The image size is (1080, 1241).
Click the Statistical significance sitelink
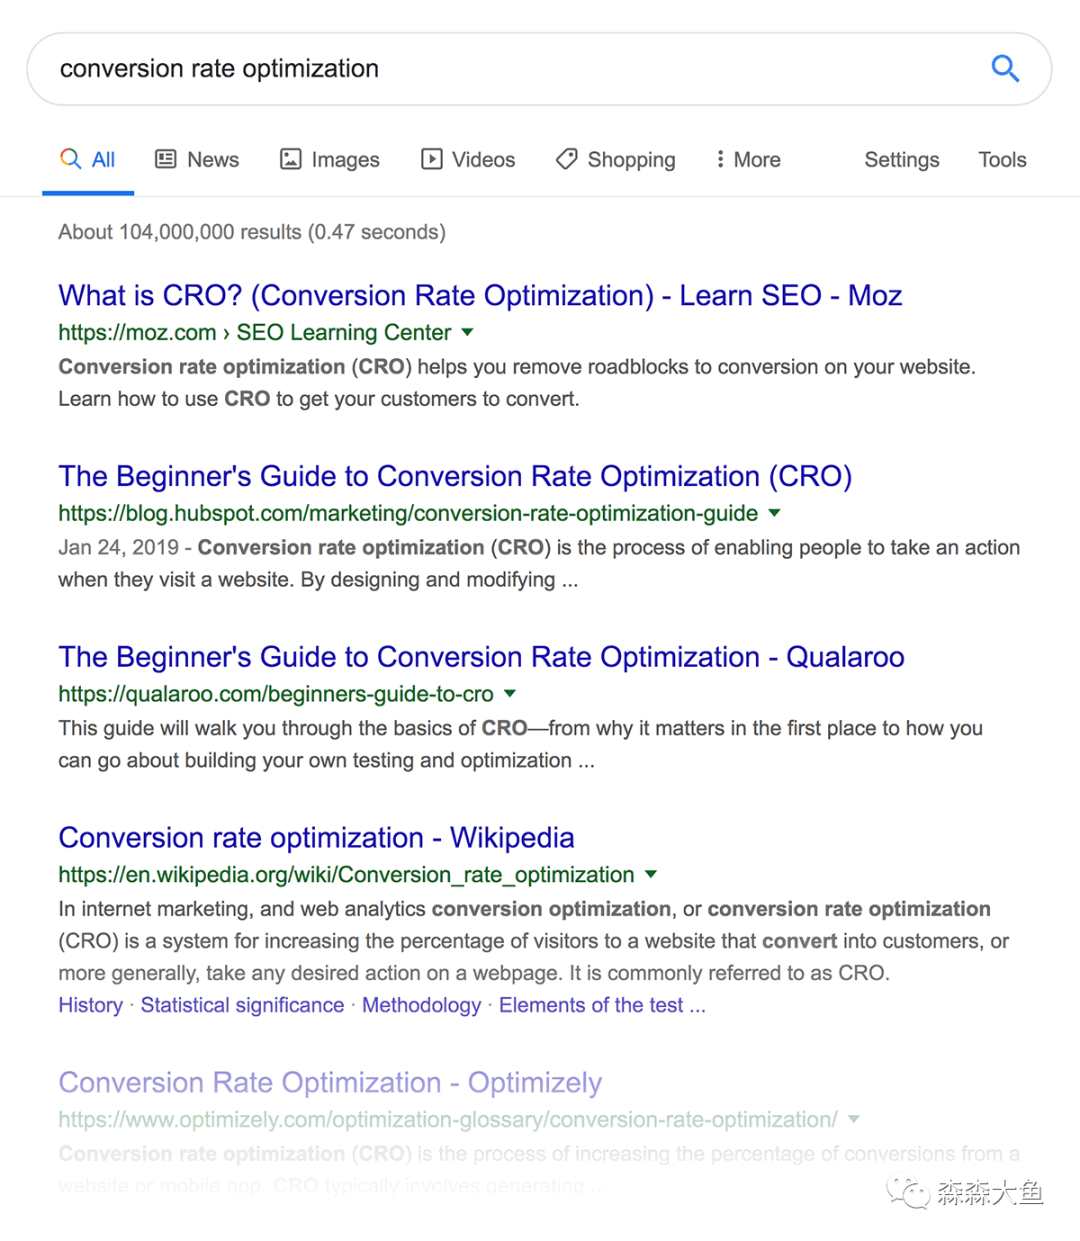click(x=242, y=1005)
